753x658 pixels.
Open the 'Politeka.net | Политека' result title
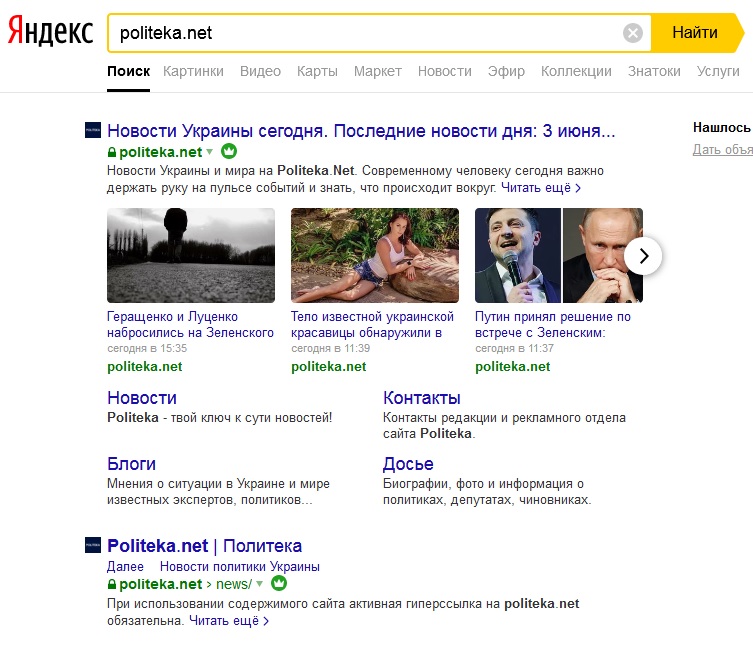click(x=205, y=546)
